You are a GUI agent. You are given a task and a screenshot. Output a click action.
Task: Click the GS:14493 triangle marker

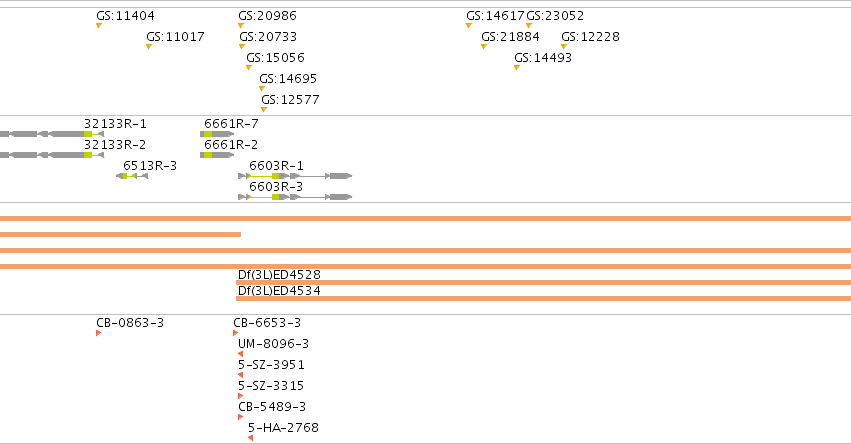click(x=517, y=68)
